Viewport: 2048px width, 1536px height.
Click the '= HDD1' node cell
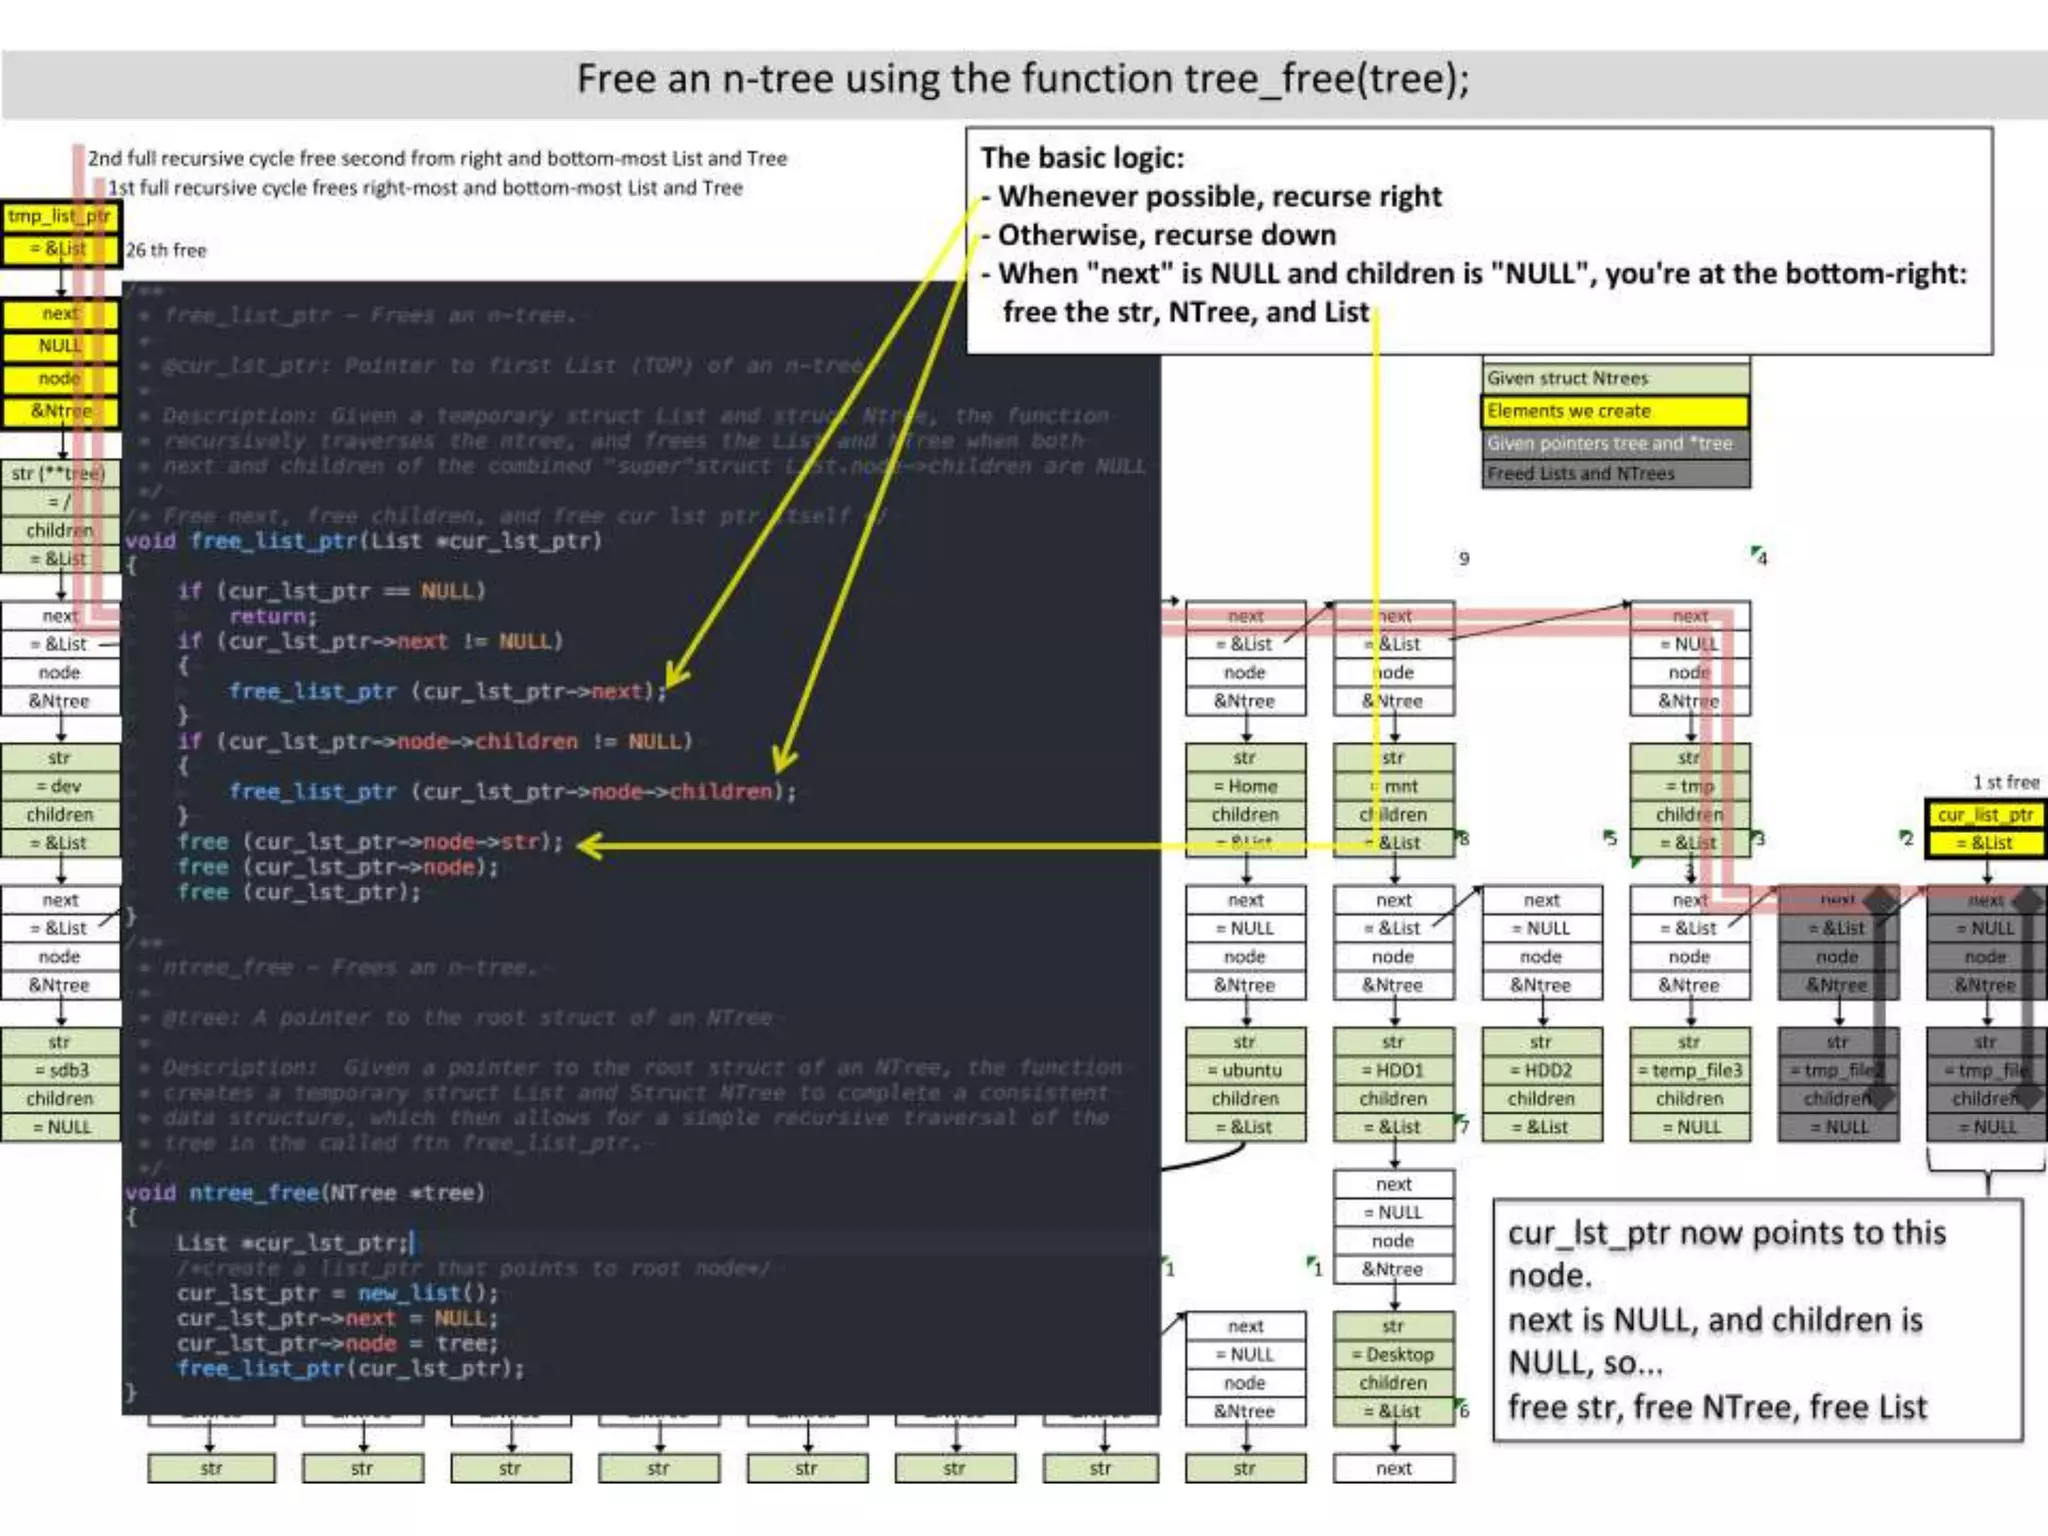[1393, 1070]
